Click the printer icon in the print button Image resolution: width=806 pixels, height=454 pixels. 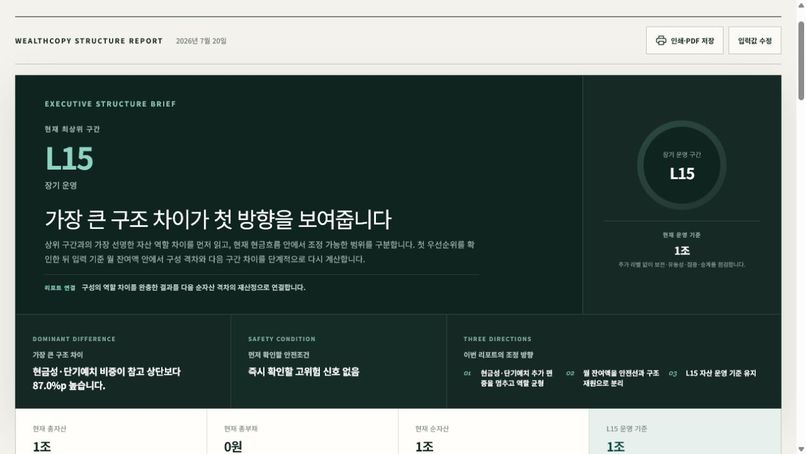[661, 41]
